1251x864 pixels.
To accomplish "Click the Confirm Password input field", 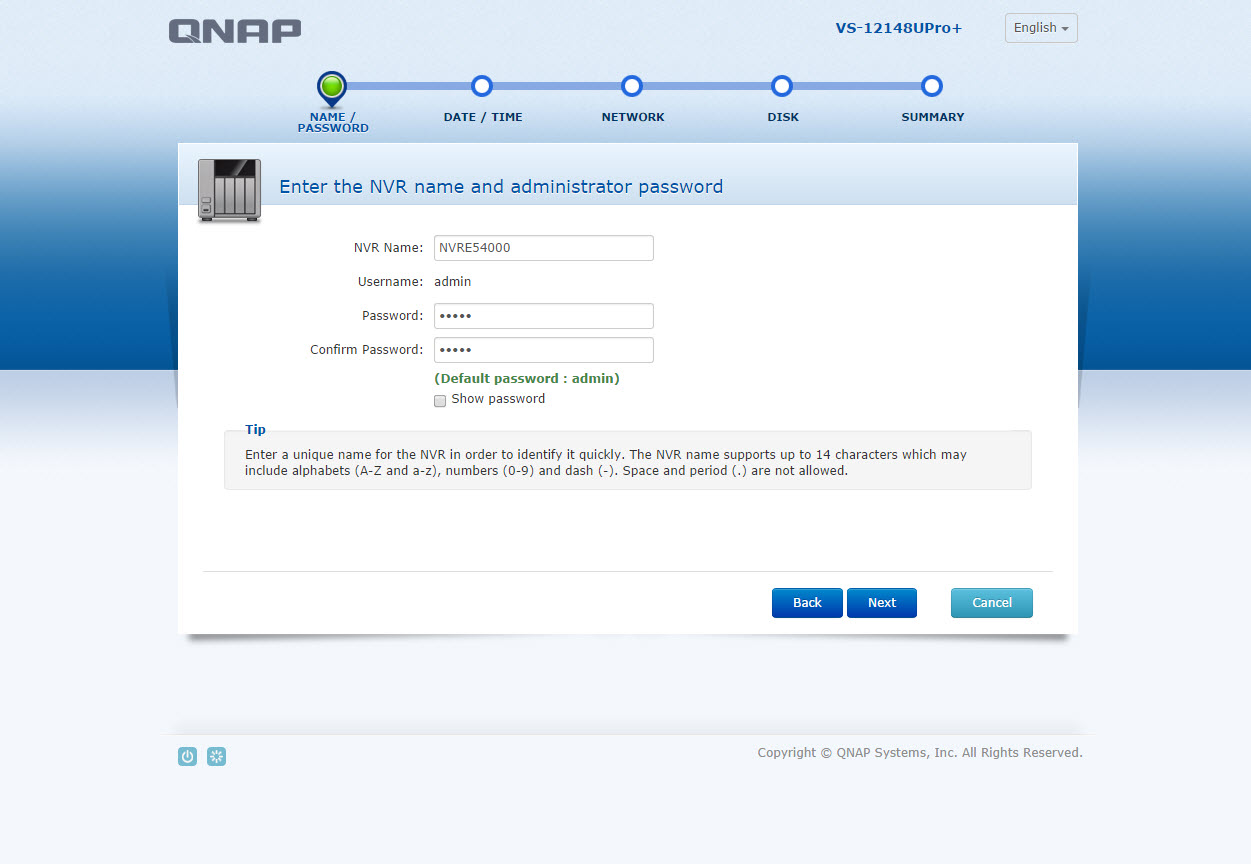I will coord(543,349).
